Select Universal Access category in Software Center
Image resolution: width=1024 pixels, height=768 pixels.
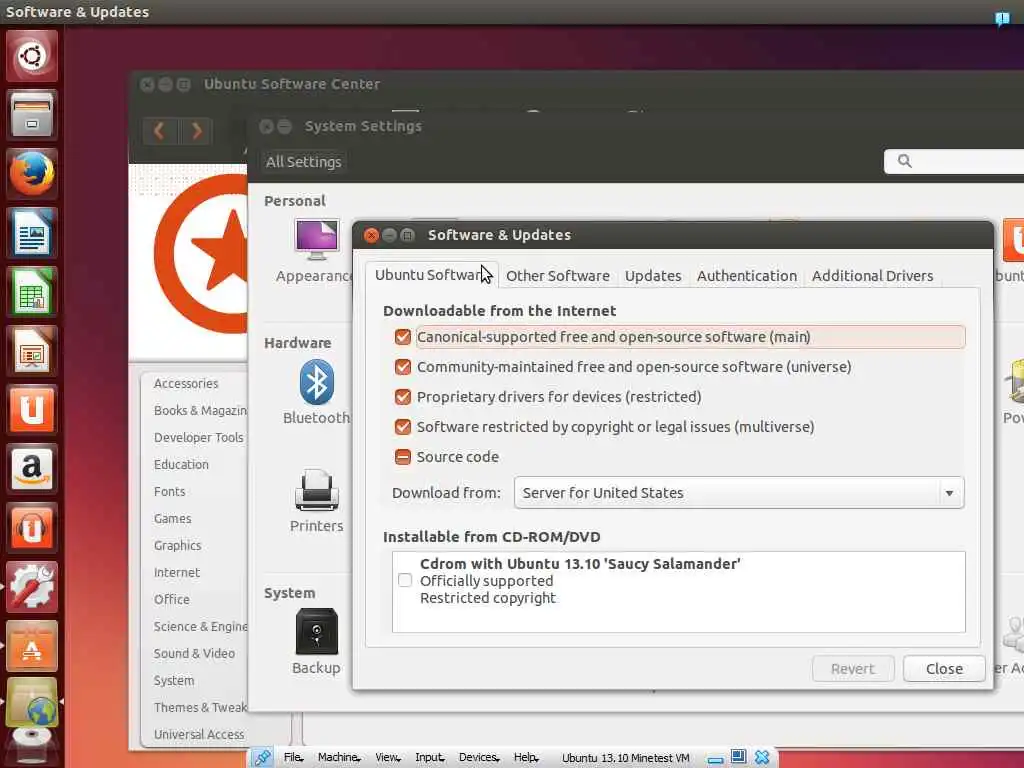(x=199, y=734)
